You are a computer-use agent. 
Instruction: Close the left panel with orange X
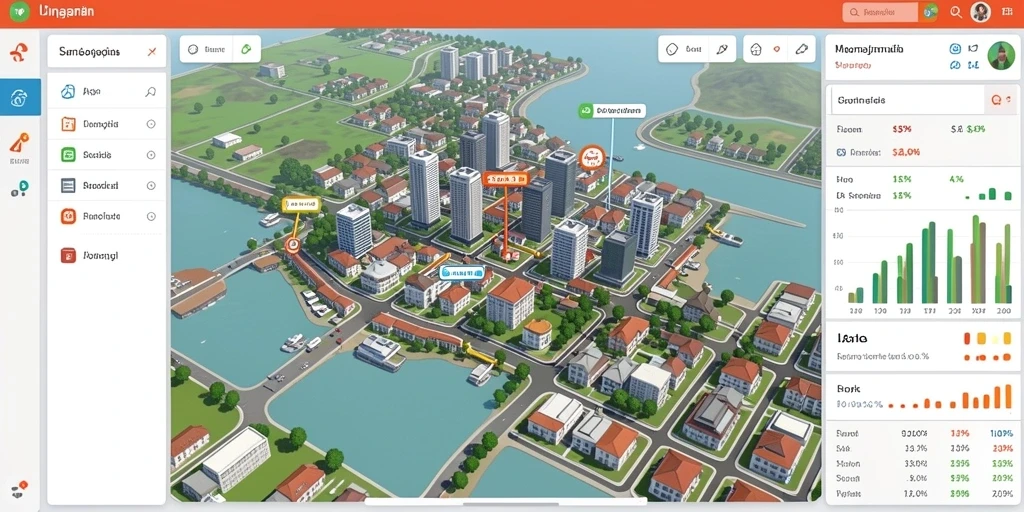click(152, 52)
